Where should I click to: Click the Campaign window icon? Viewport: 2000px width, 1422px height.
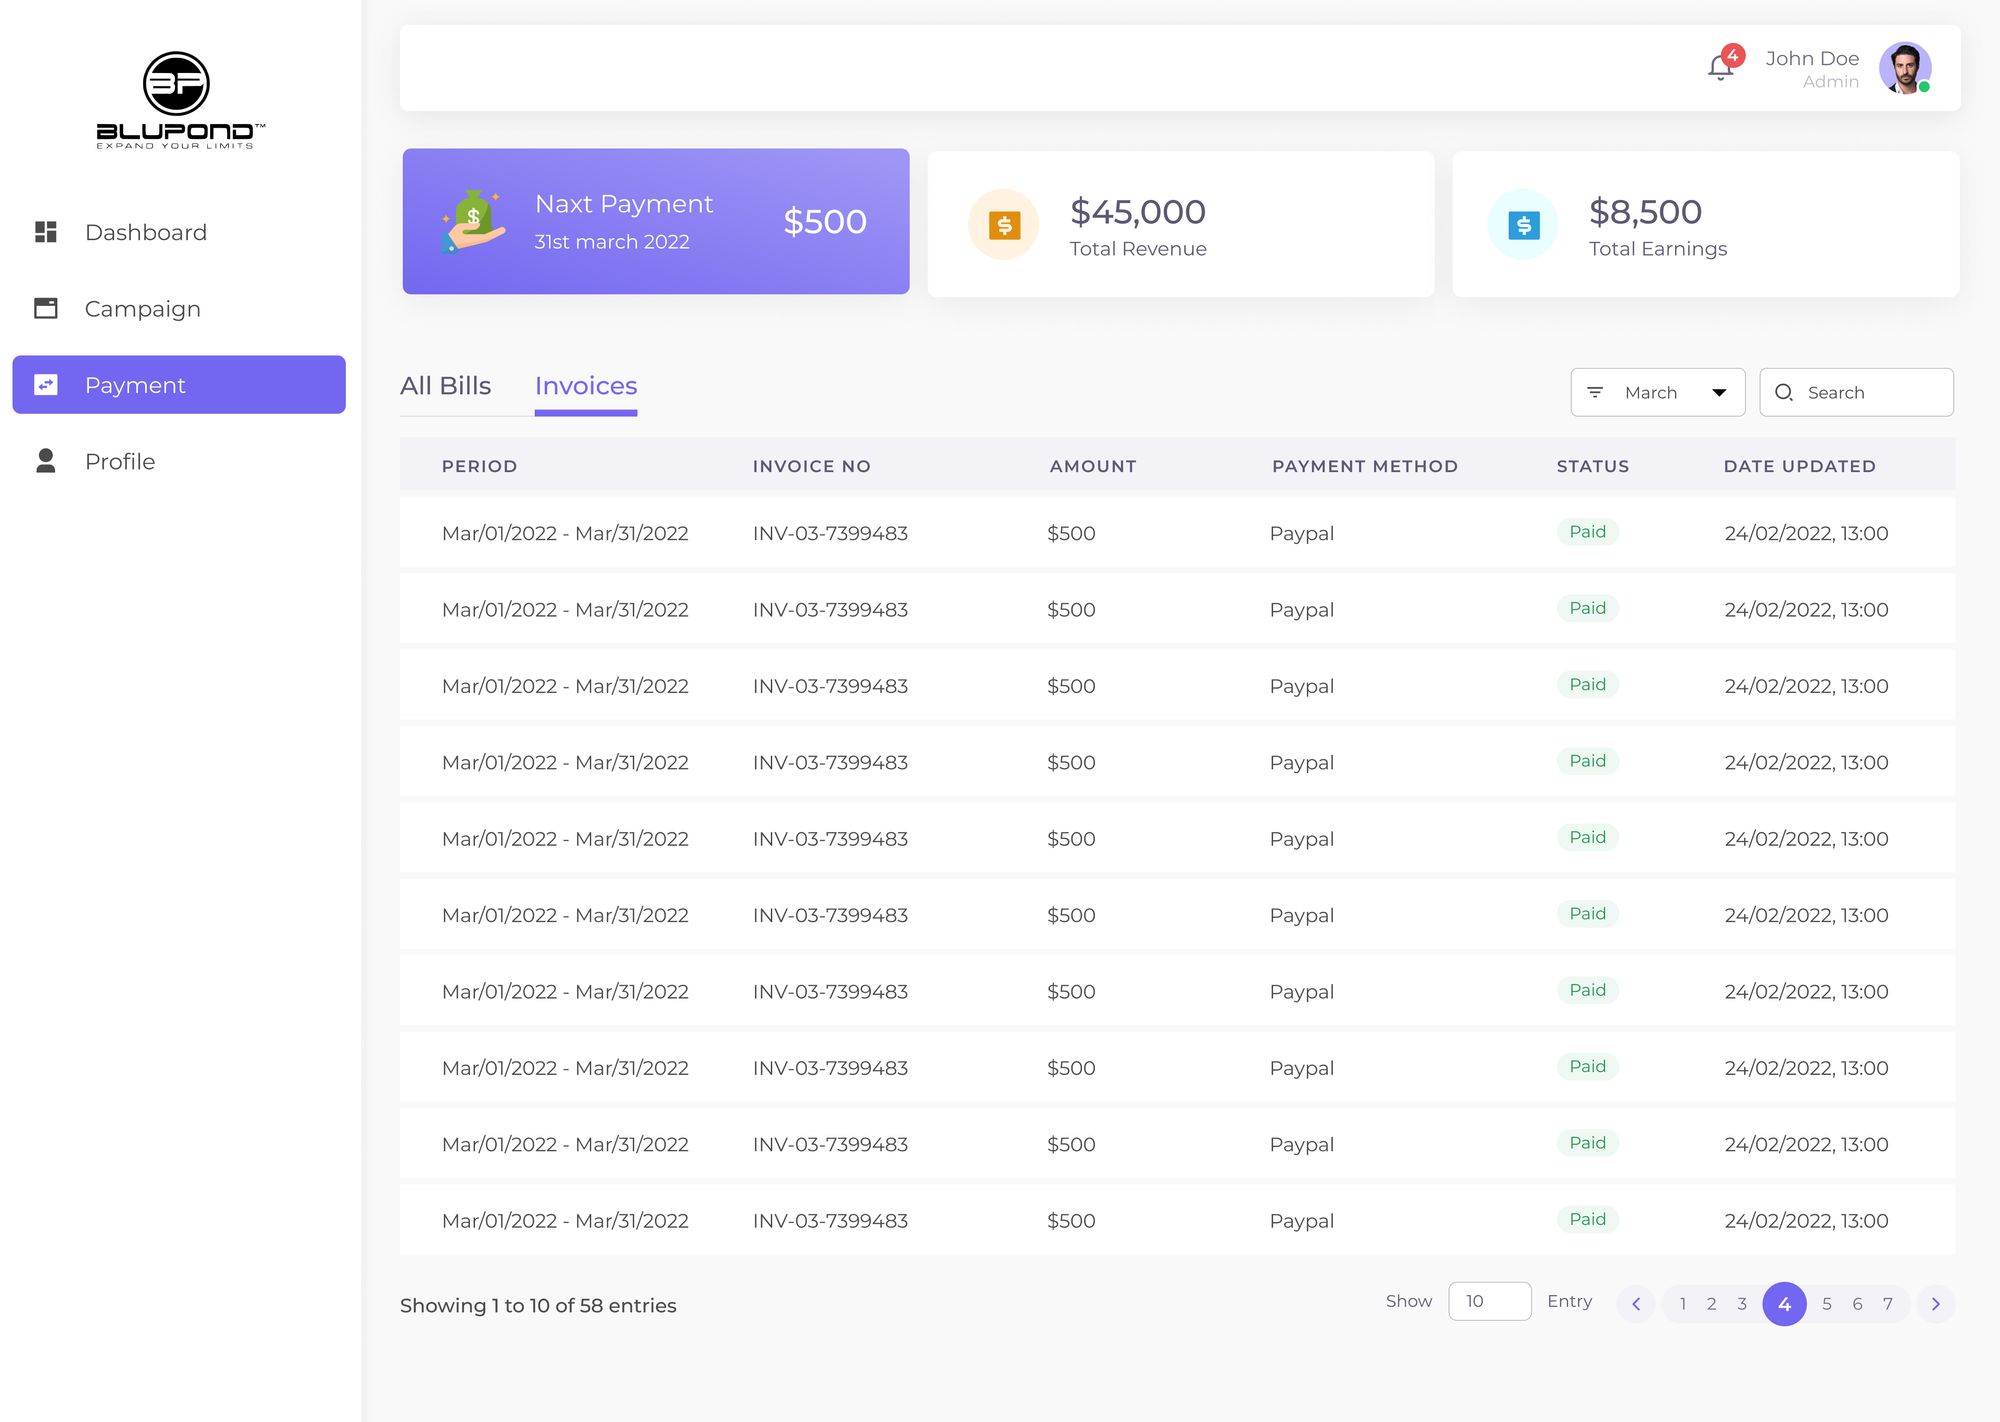point(46,308)
